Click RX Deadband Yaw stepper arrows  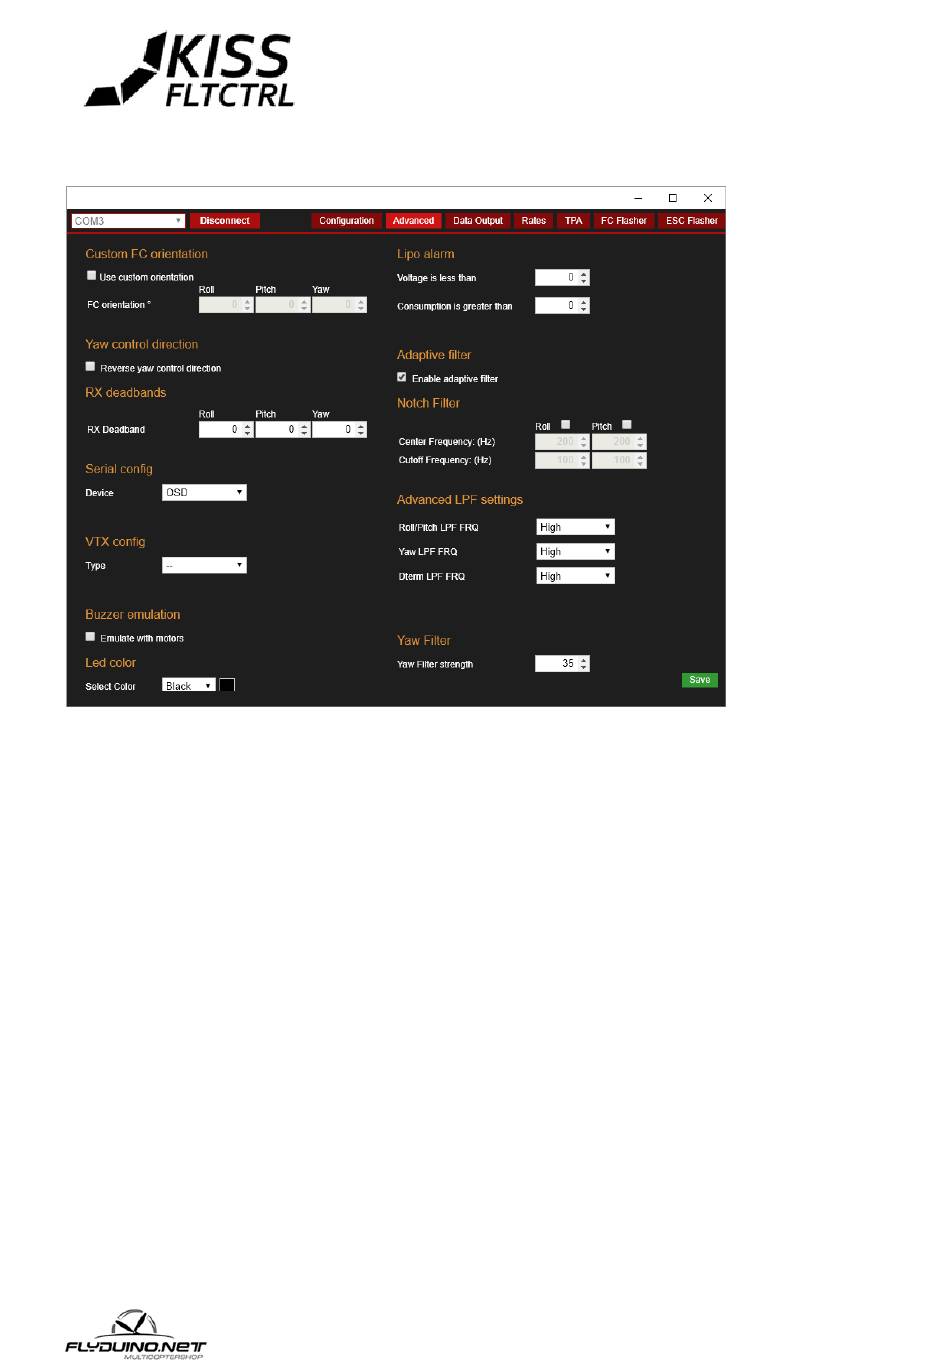point(361,429)
